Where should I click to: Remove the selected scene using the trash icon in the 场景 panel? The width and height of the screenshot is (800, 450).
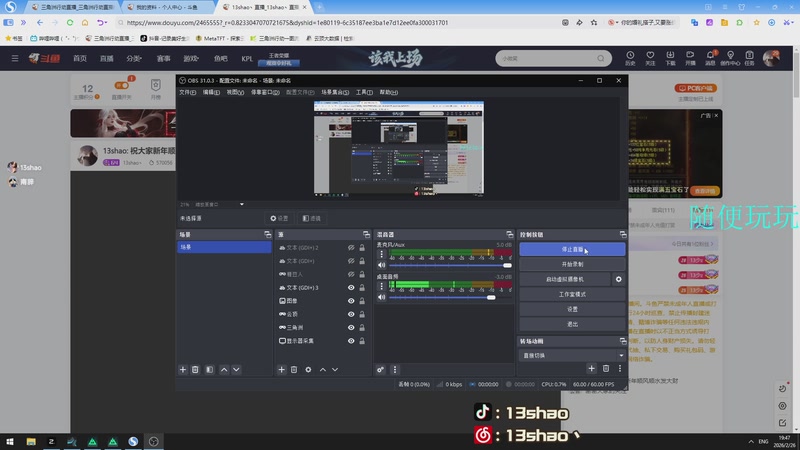(195, 369)
